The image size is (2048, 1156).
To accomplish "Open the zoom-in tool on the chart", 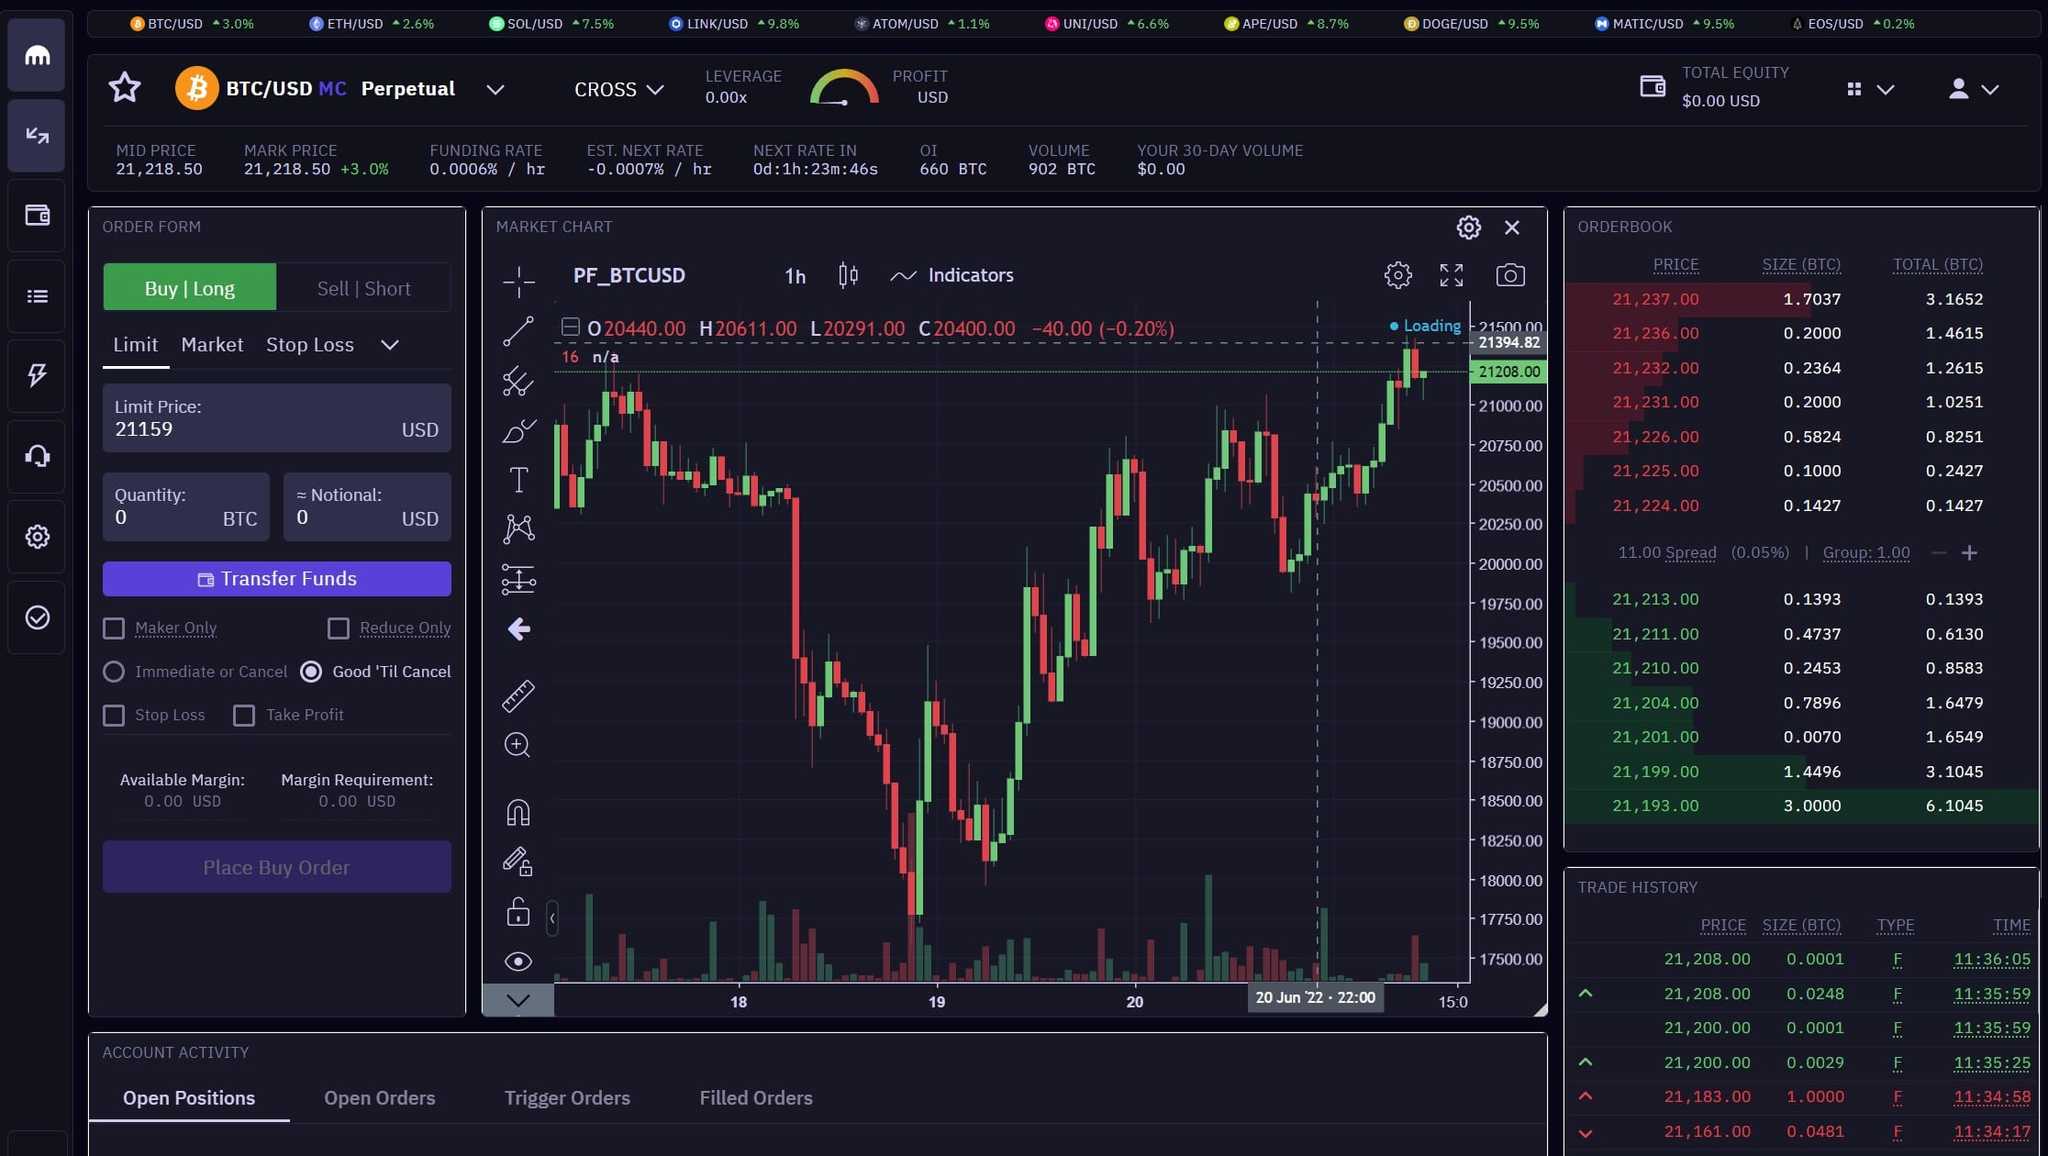I will coord(517,745).
